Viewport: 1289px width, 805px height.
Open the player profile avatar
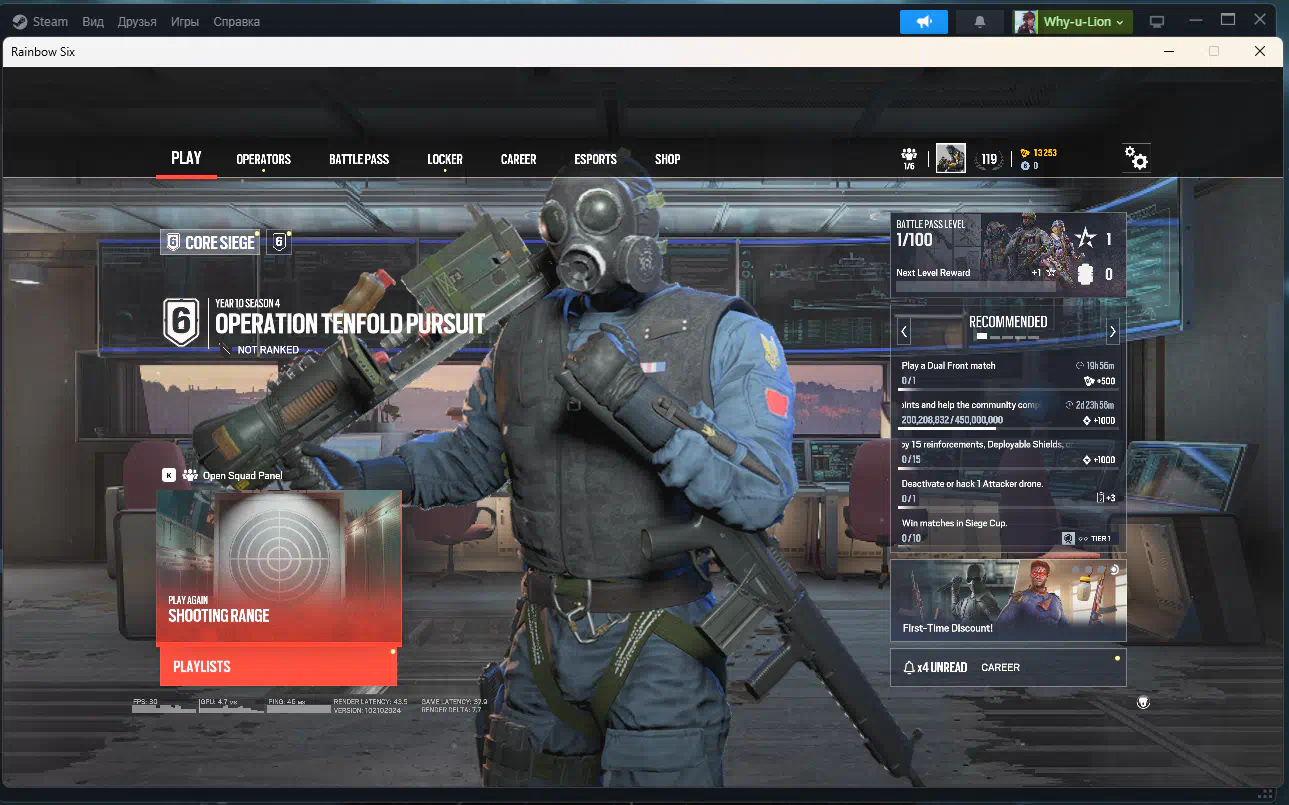pos(950,158)
